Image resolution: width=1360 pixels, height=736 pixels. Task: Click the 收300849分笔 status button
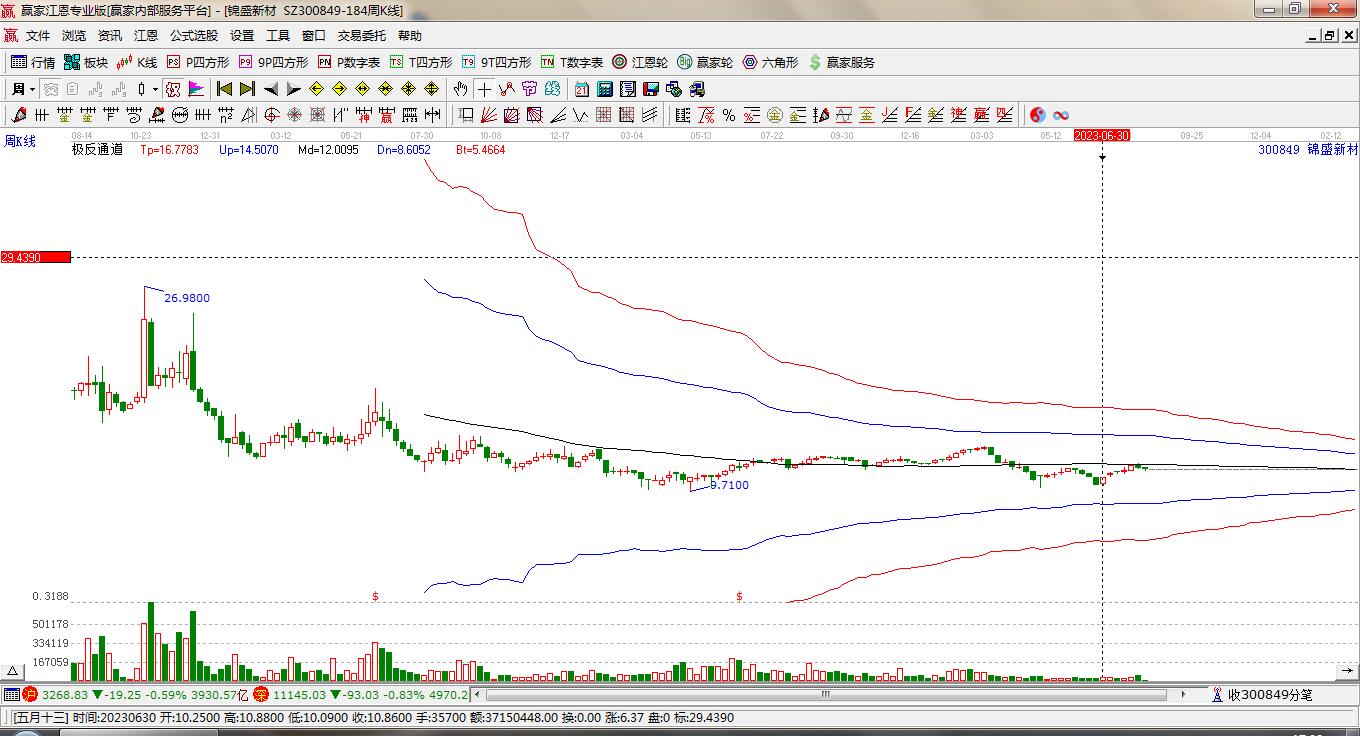[1262, 694]
